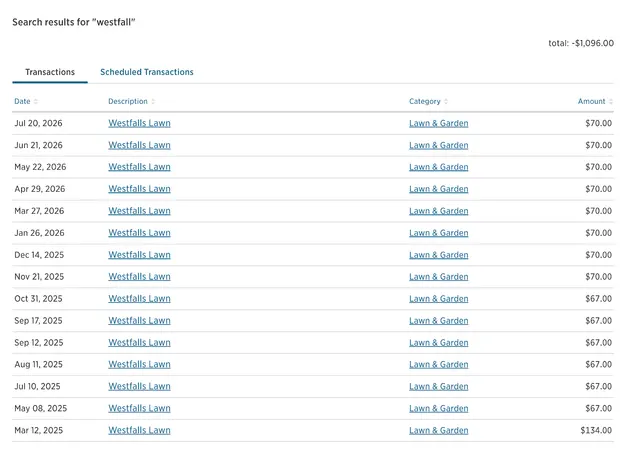
Task: Click the 'Search results for "westfall"' heading
Action: point(73,22)
